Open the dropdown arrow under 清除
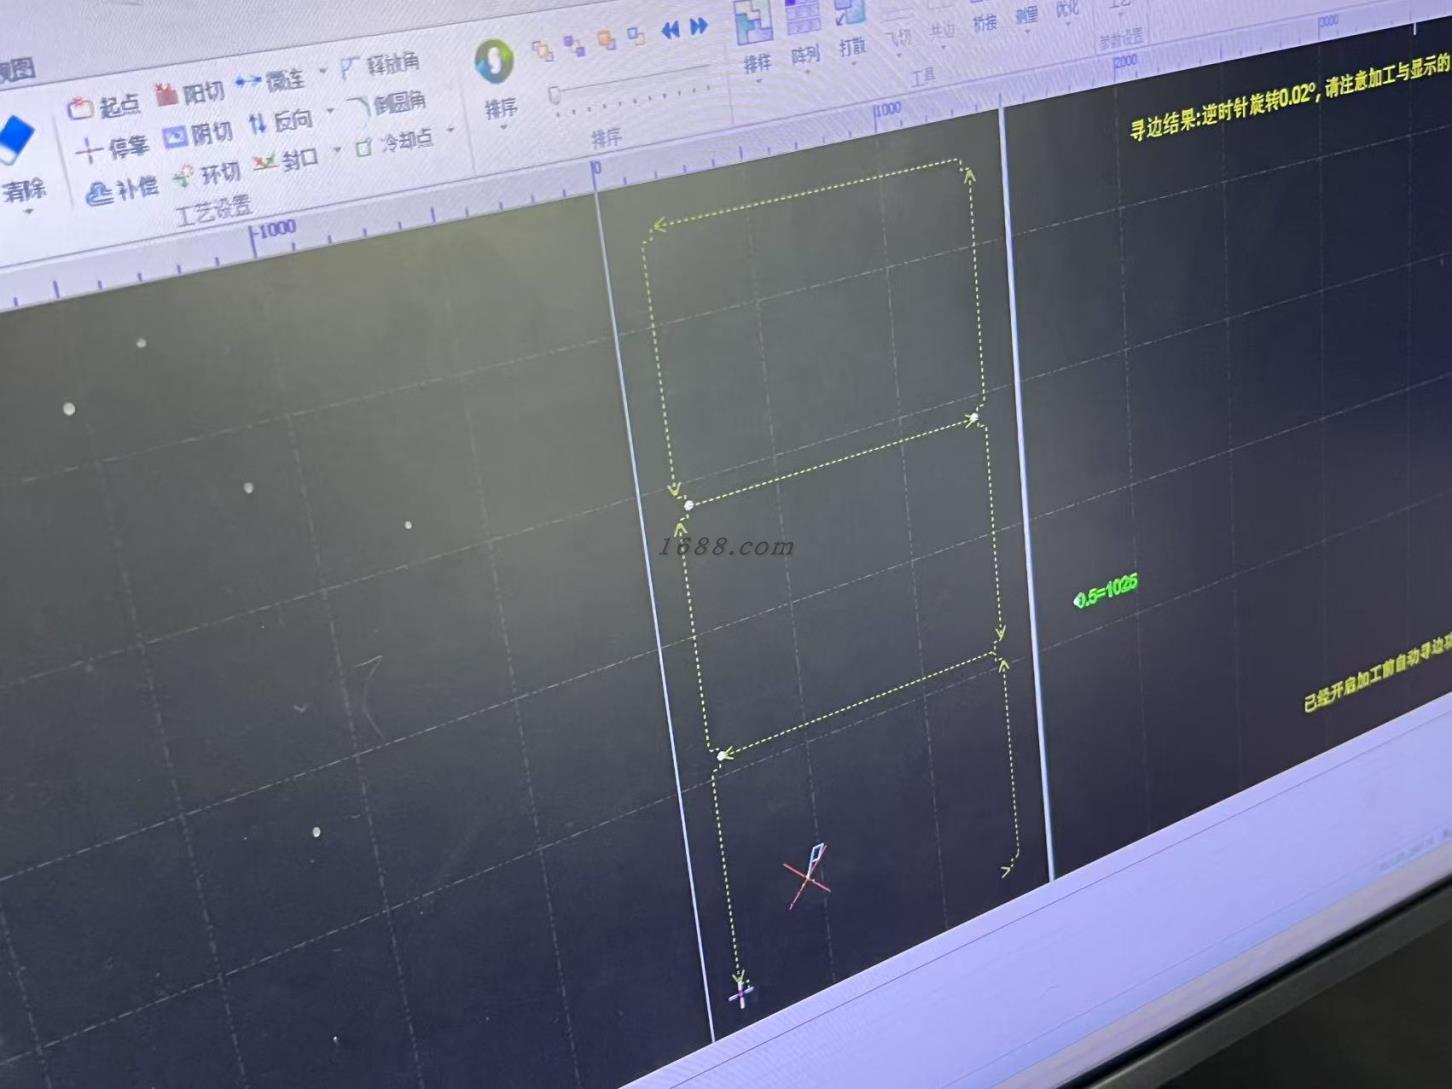The width and height of the screenshot is (1452, 1089). click(x=28, y=213)
